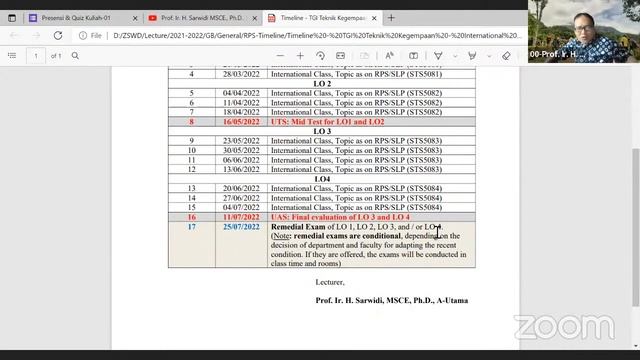Click the date 20/06/2022 cell
The width and height of the screenshot is (640, 360).
click(x=241, y=188)
